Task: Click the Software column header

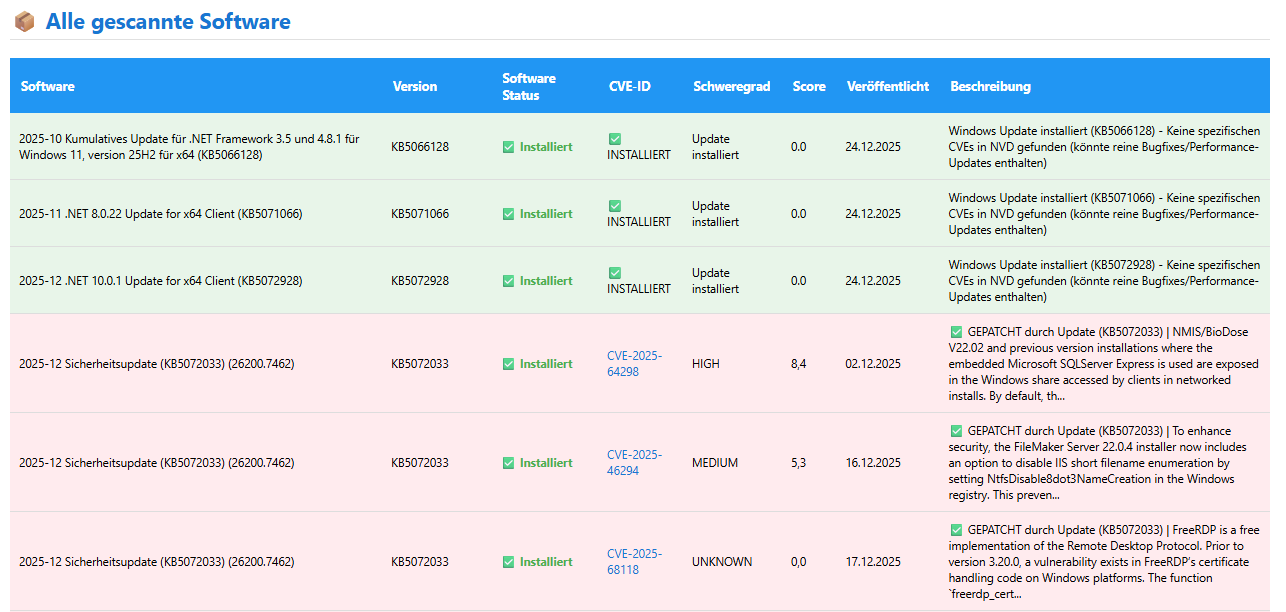Action: click(48, 86)
